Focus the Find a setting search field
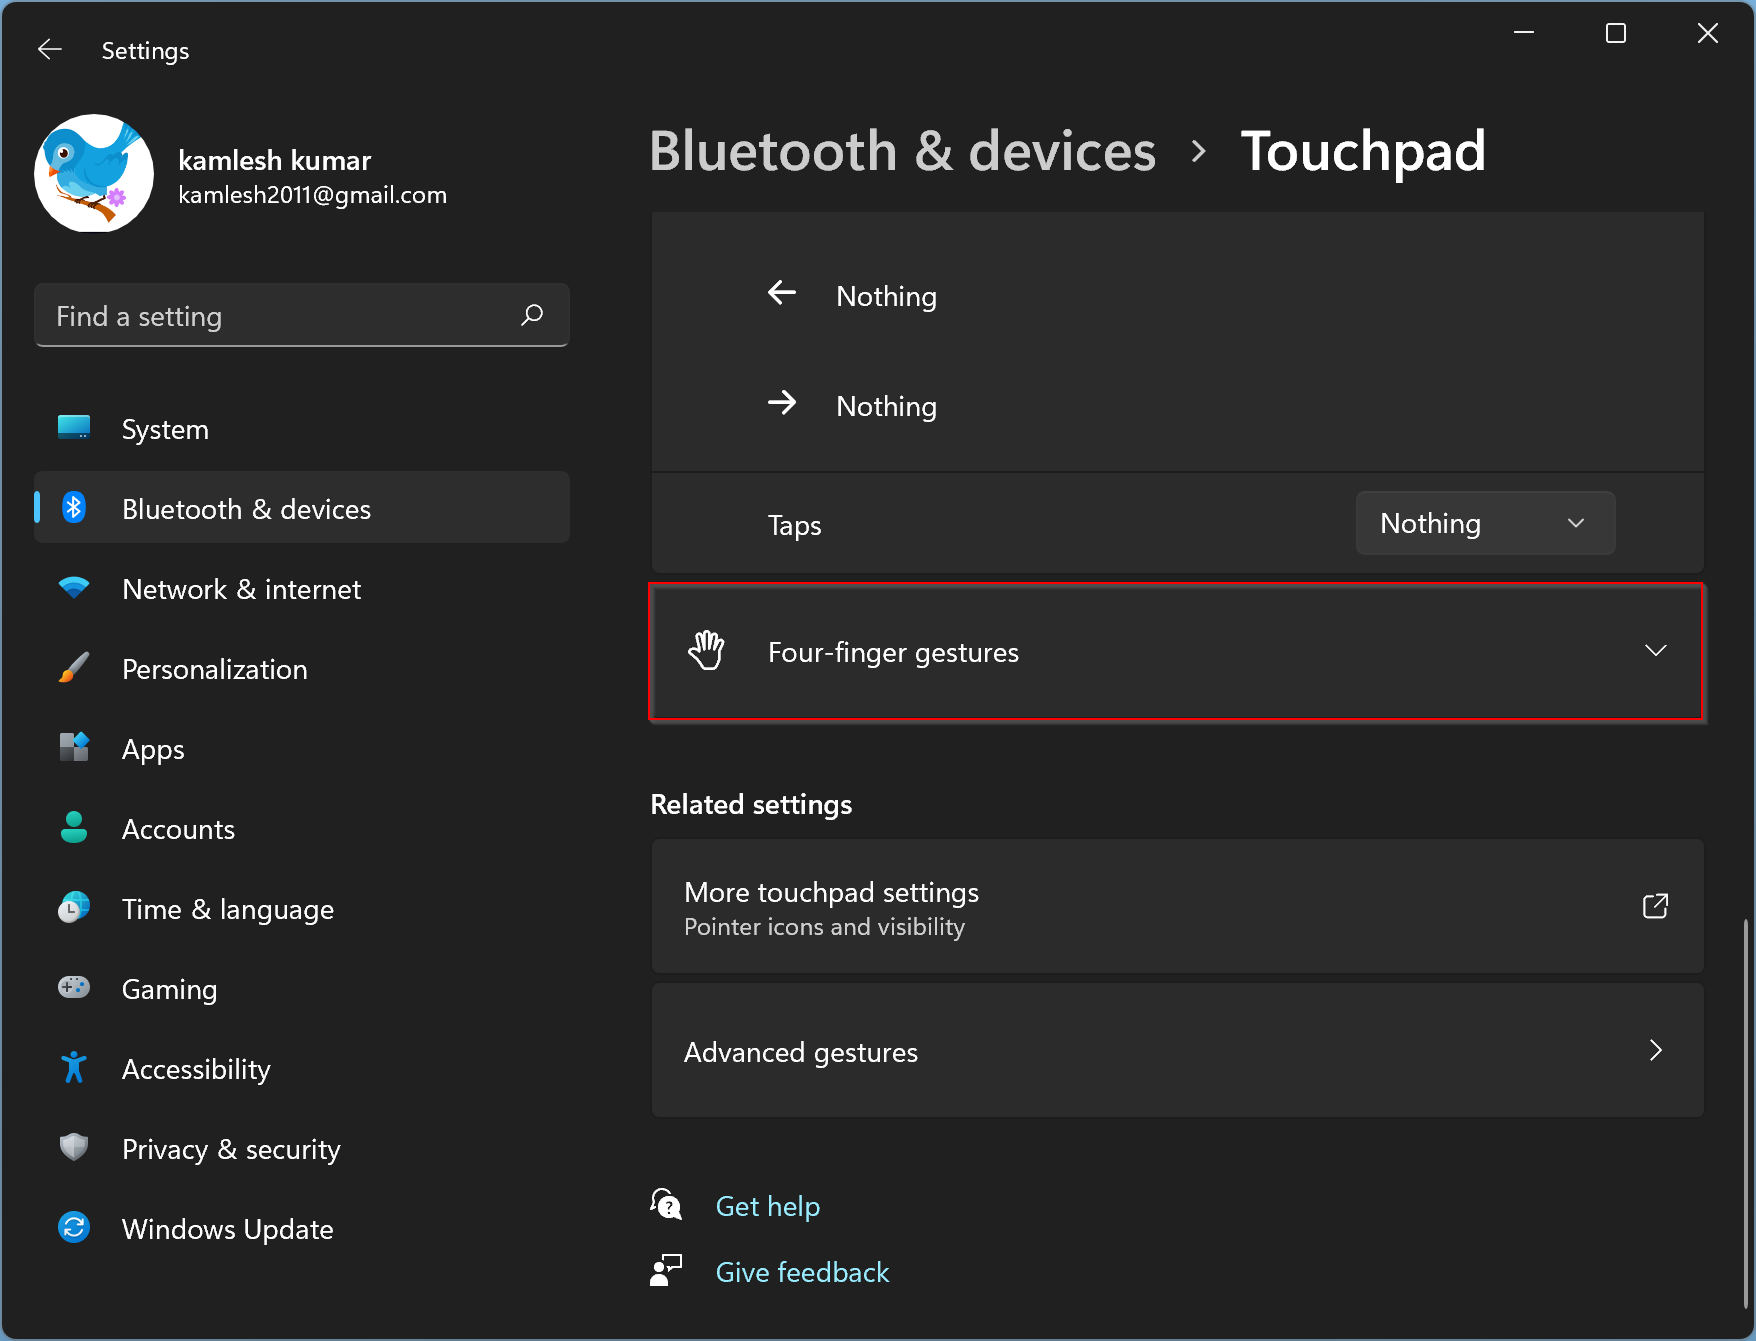This screenshot has width=1756, height=1341. 301,316
